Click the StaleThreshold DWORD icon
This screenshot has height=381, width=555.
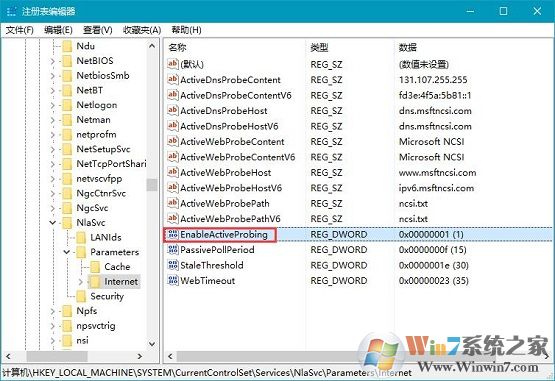(173, 265)
